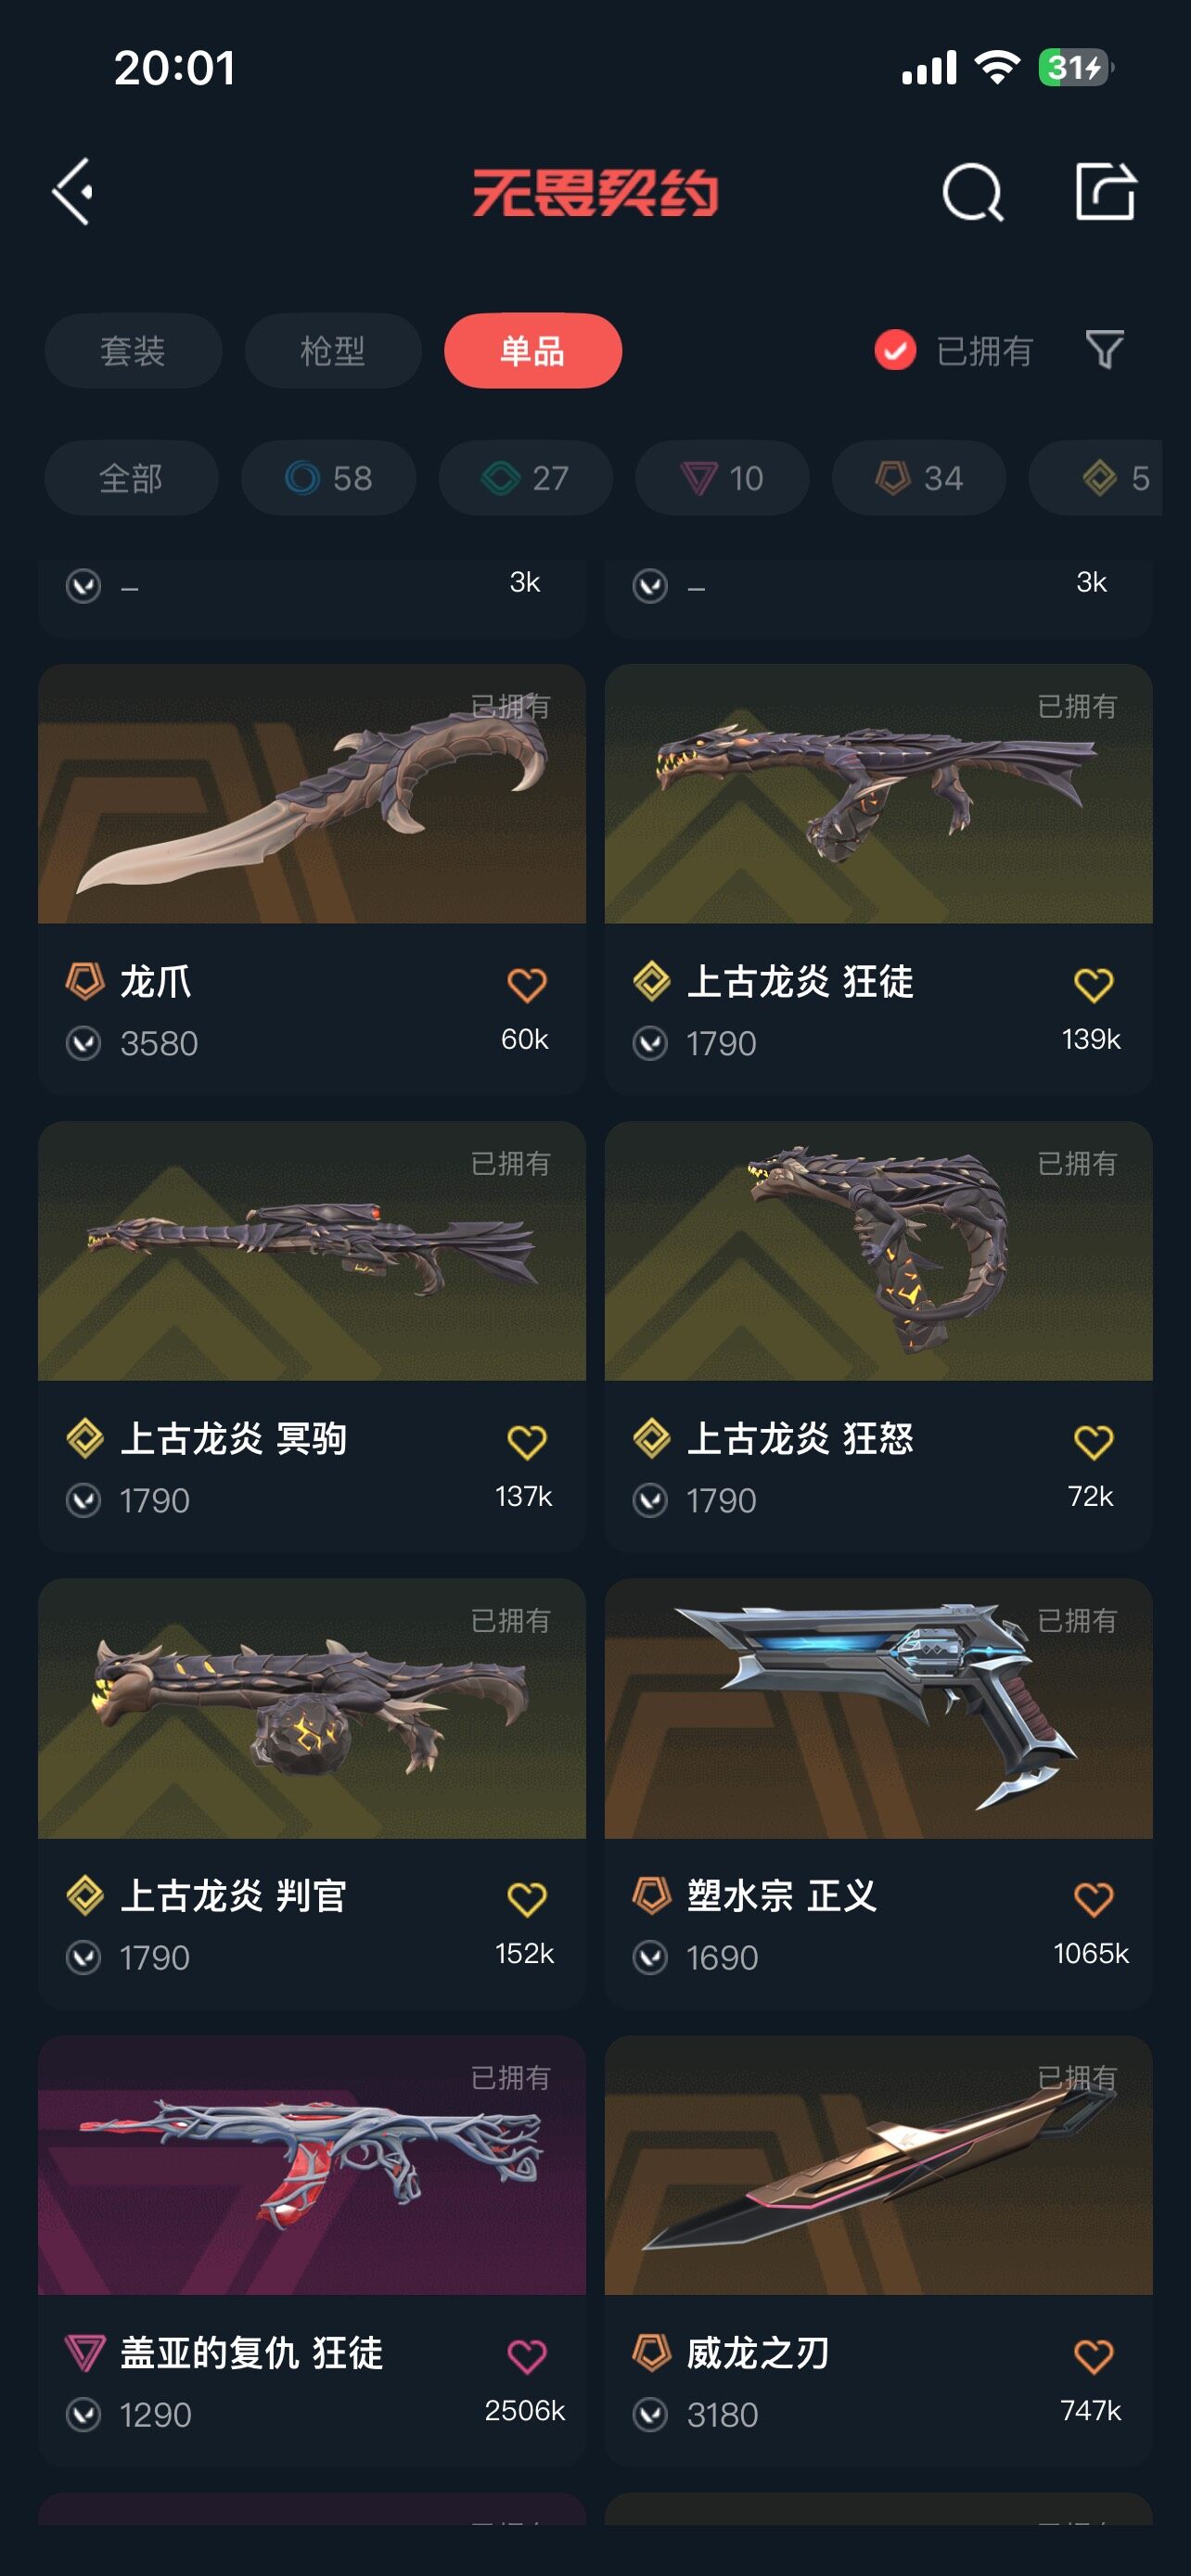Open the search magnifier icon
The image size is (1191, 2576).
click(972, 191)
